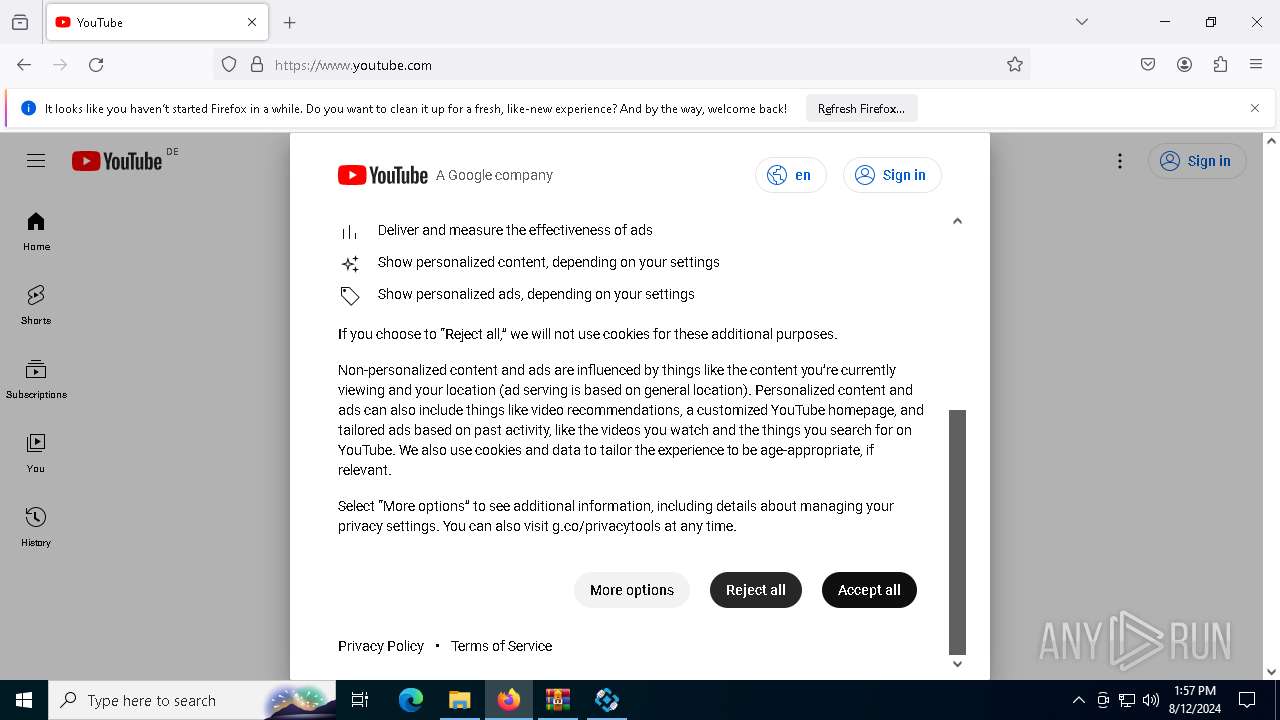Open the Privacy Policy link
Image resolution: width=1280 pixels, height=720 pixels.
coord(381,646)
